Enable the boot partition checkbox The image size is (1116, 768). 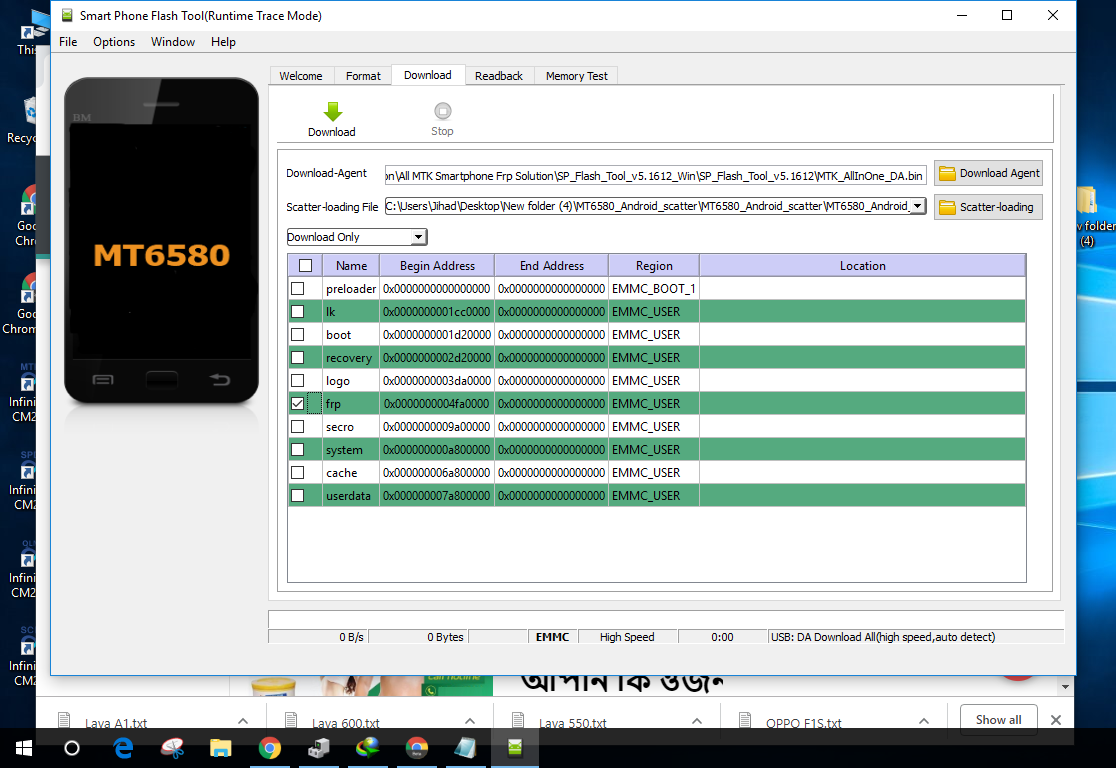(x=298, y=335)
